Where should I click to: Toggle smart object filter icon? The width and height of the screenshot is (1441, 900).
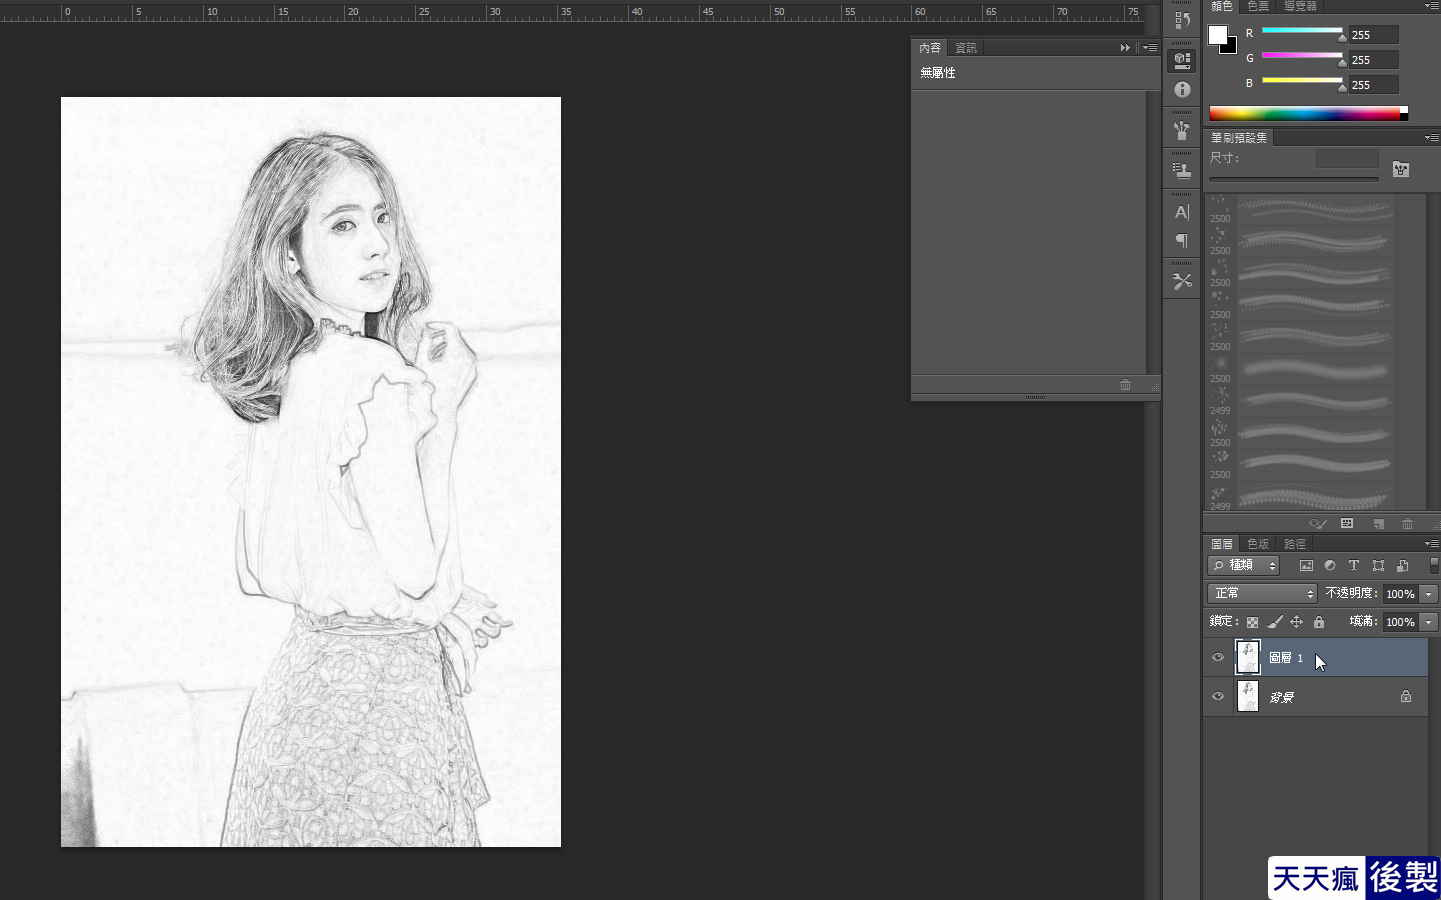[1402, 565]
